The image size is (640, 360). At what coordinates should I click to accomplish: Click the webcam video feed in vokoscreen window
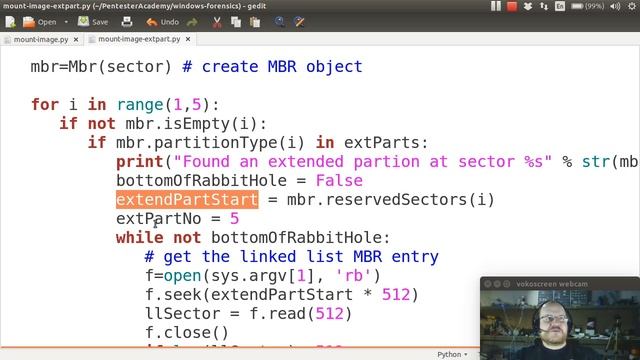click(x=560, y=325)
